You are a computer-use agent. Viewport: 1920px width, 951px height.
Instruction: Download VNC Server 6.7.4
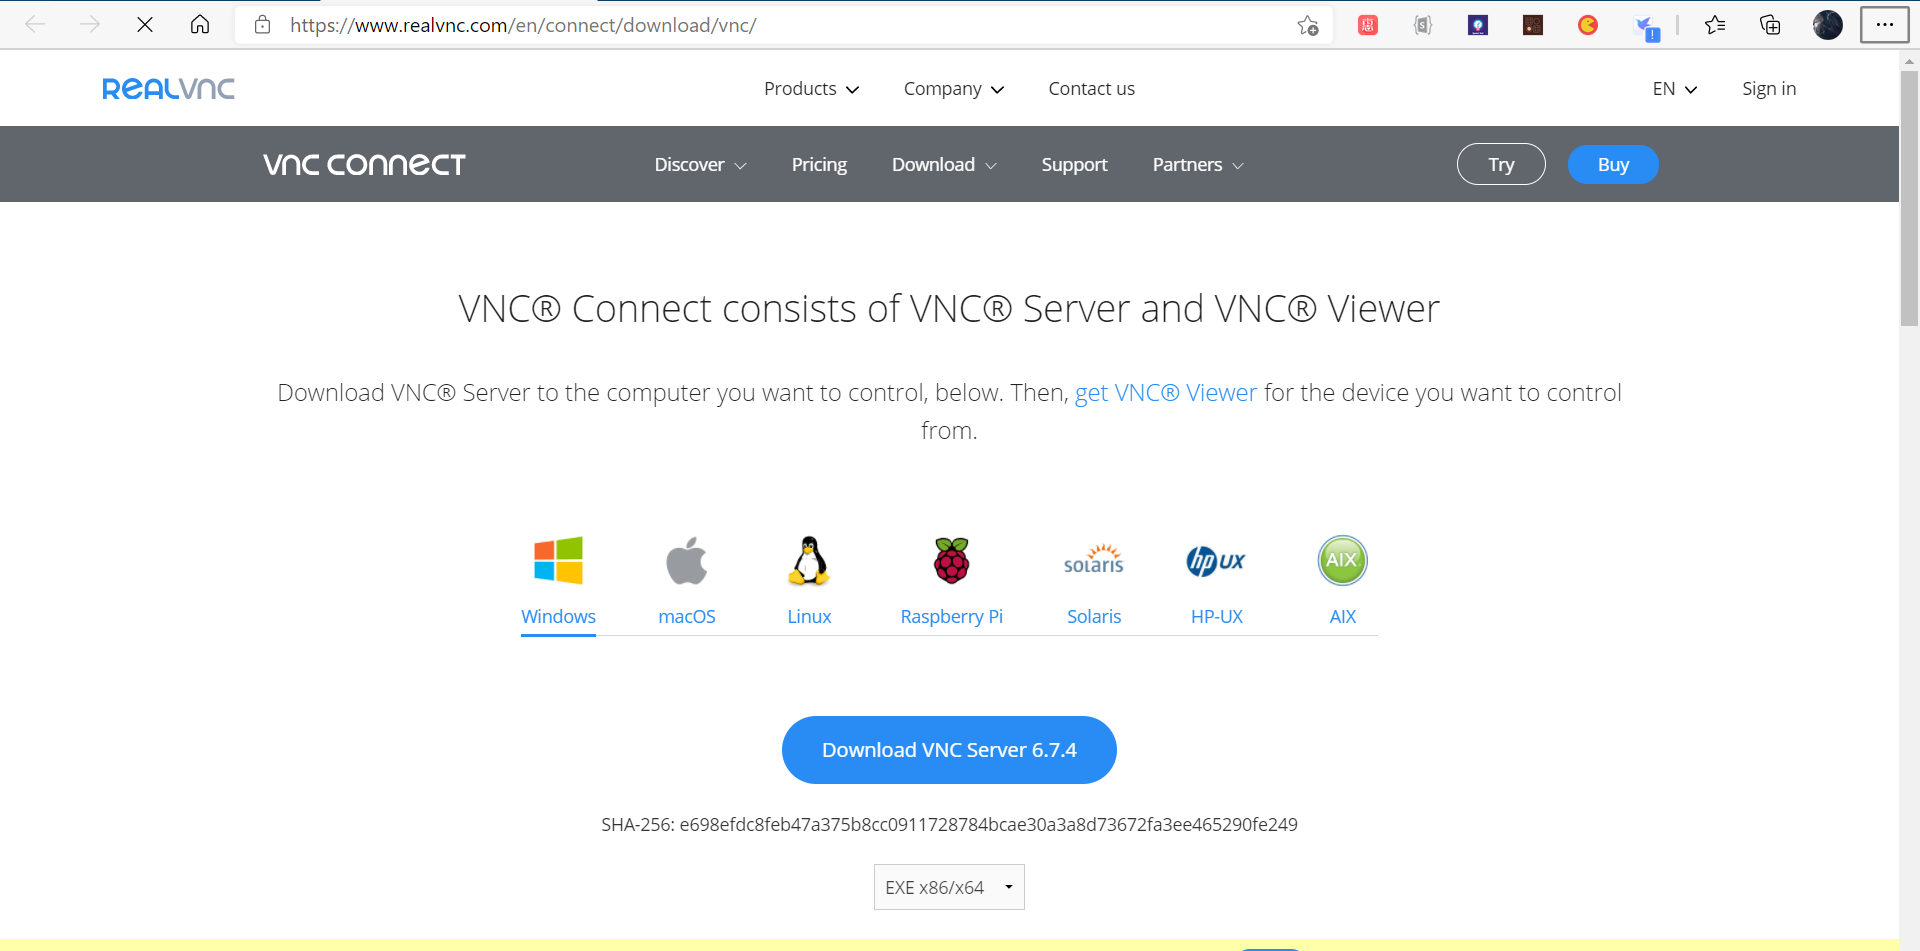[x=948, y=749]
